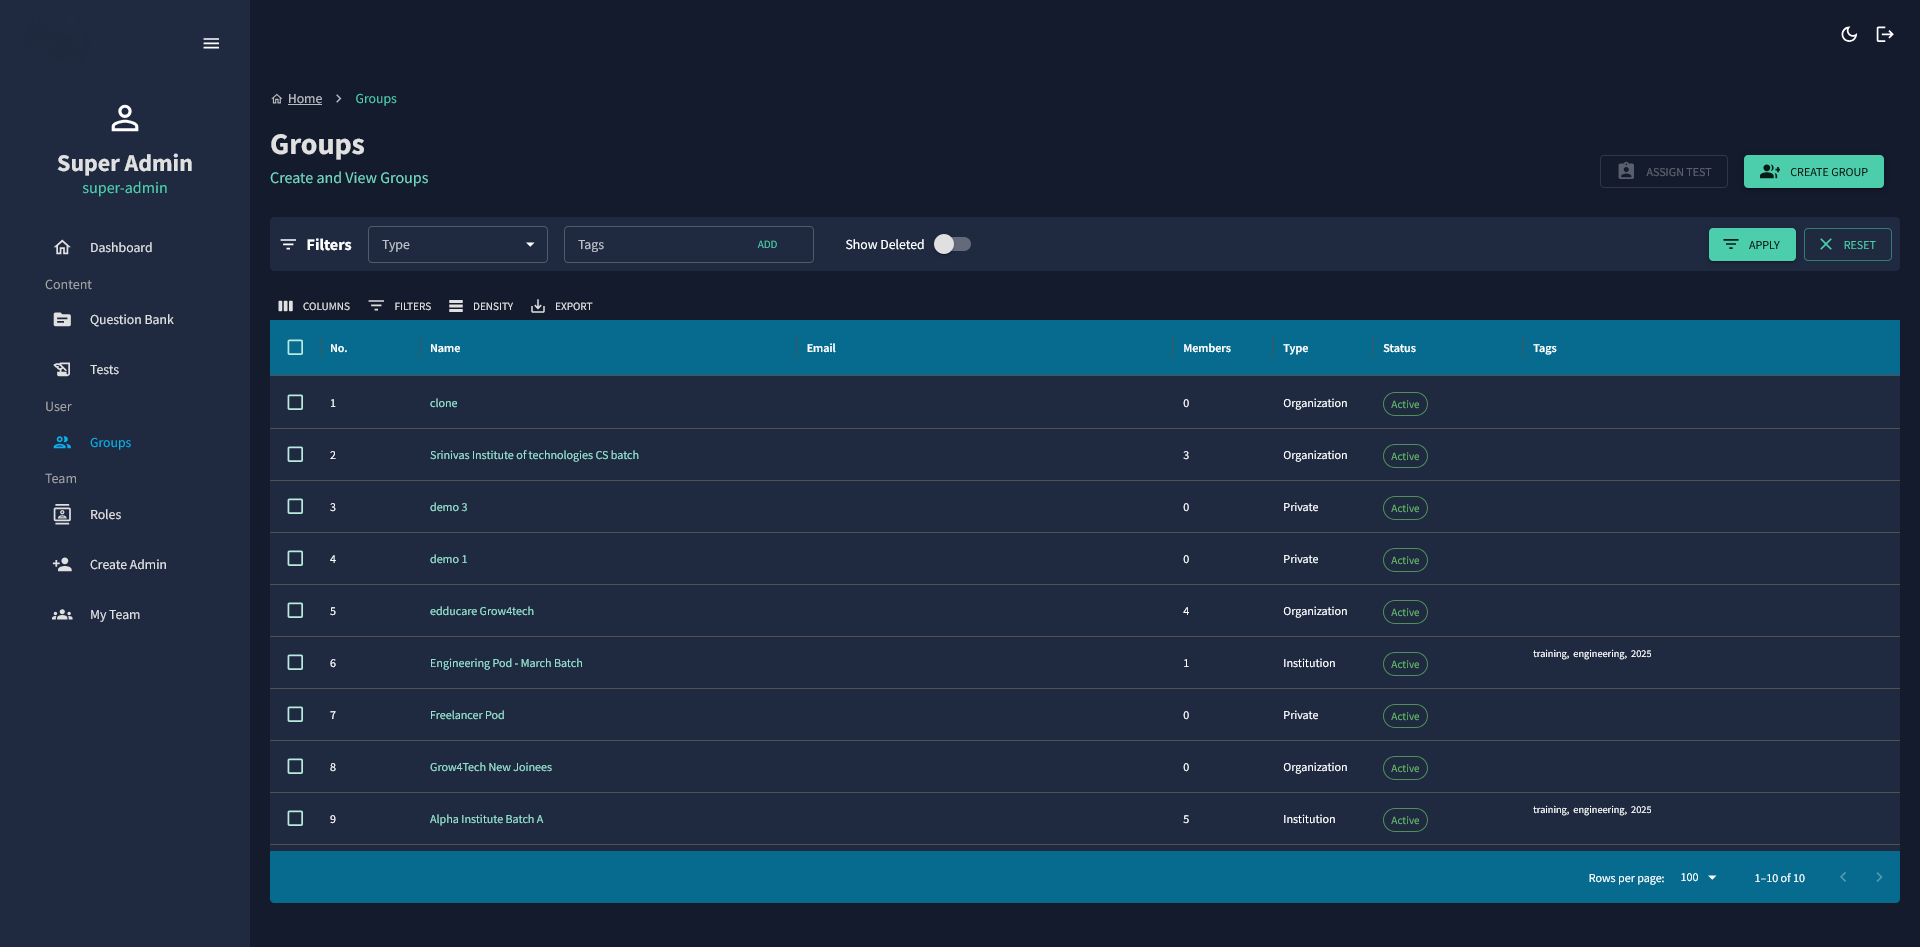This screenshot has height=947, width=1920.
Task: Tick checkbox for Engineering Pod - March Batch
Action: pos(295,662)
